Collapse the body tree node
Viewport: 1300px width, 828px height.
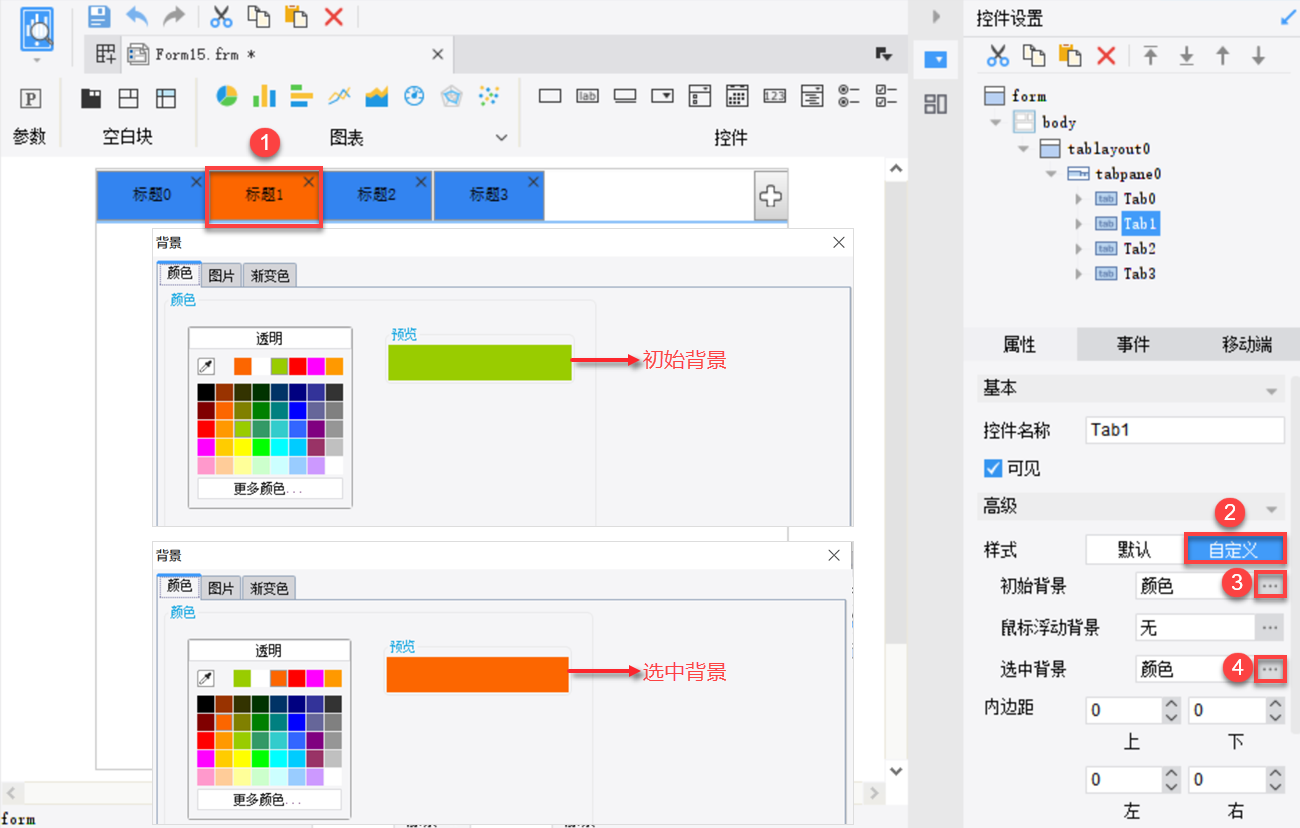995,122
